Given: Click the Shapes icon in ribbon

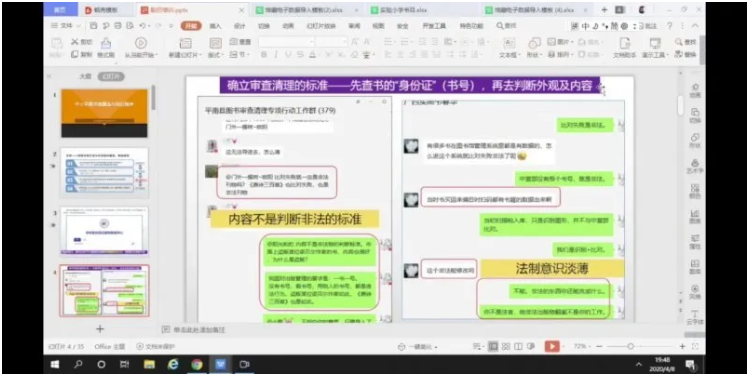Looking at the screenshot, I should (x=534, y=43).
